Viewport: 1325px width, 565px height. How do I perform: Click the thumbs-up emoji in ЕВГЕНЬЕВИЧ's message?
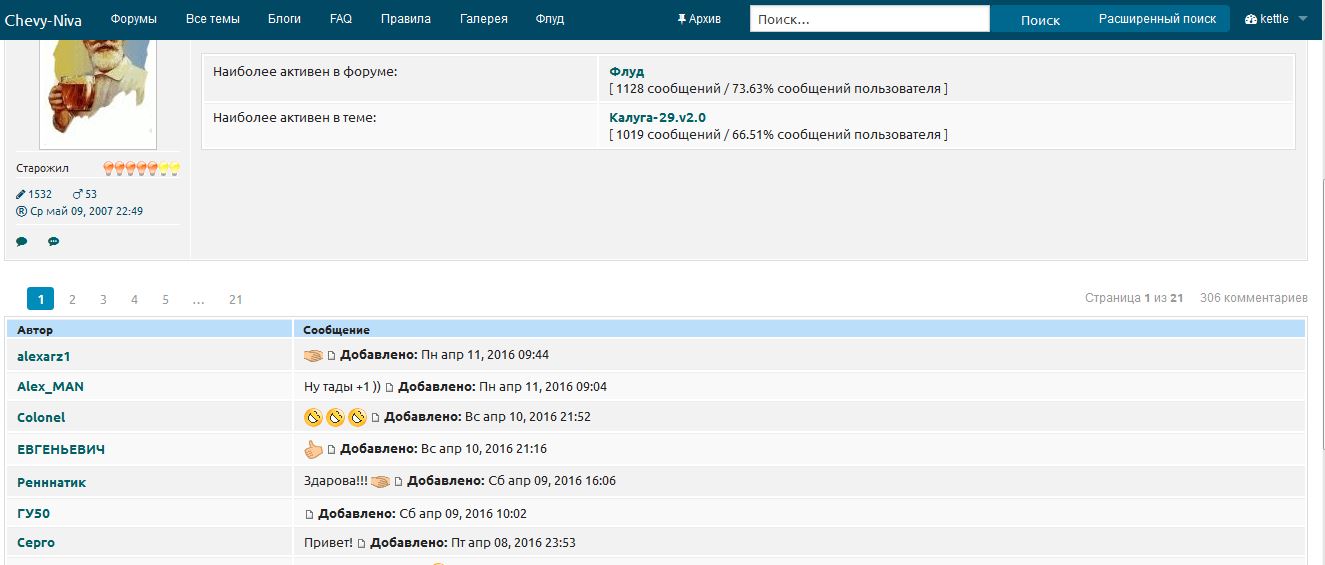click(x=313, y=449)
